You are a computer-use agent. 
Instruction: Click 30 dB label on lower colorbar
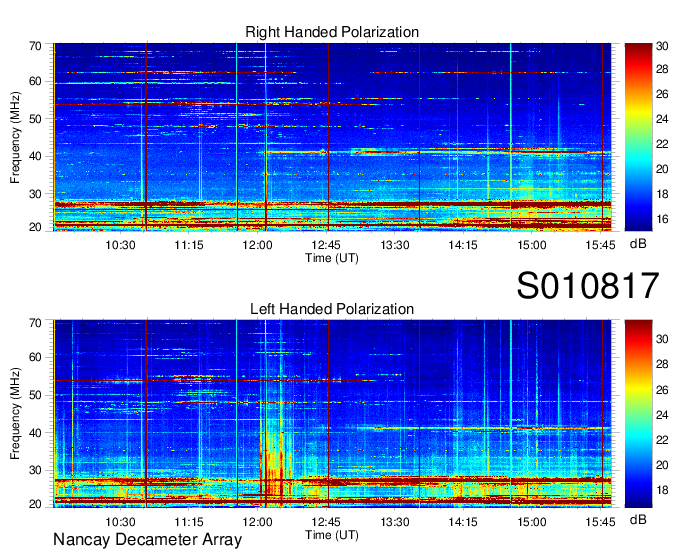[662, 339]
